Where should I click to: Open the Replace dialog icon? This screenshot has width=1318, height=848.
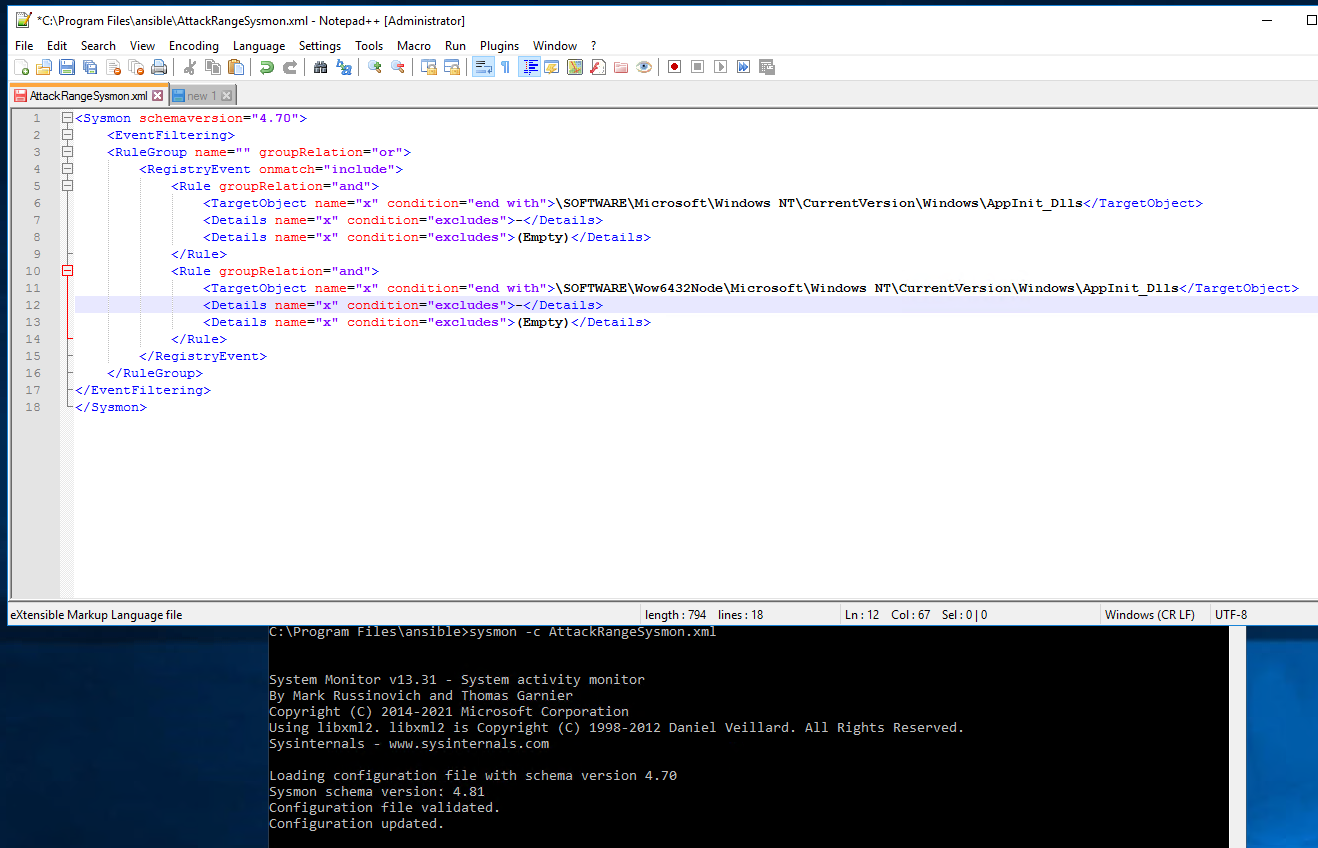(x=344, y=67)
